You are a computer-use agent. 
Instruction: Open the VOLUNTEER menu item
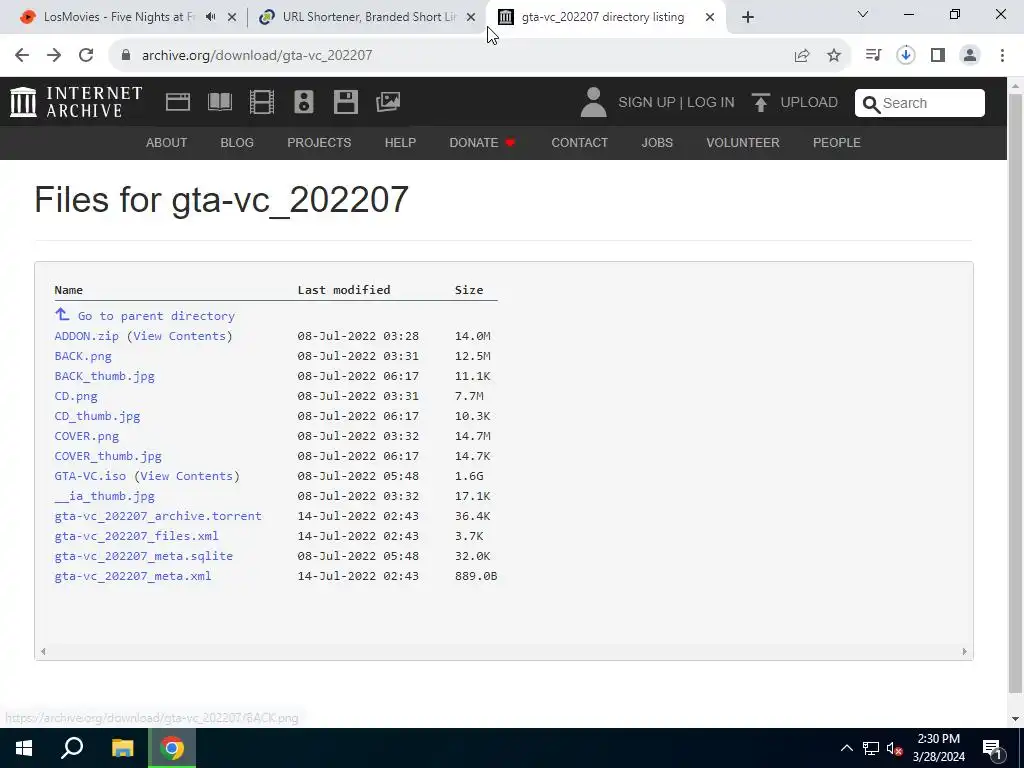[x=743, y=142]
